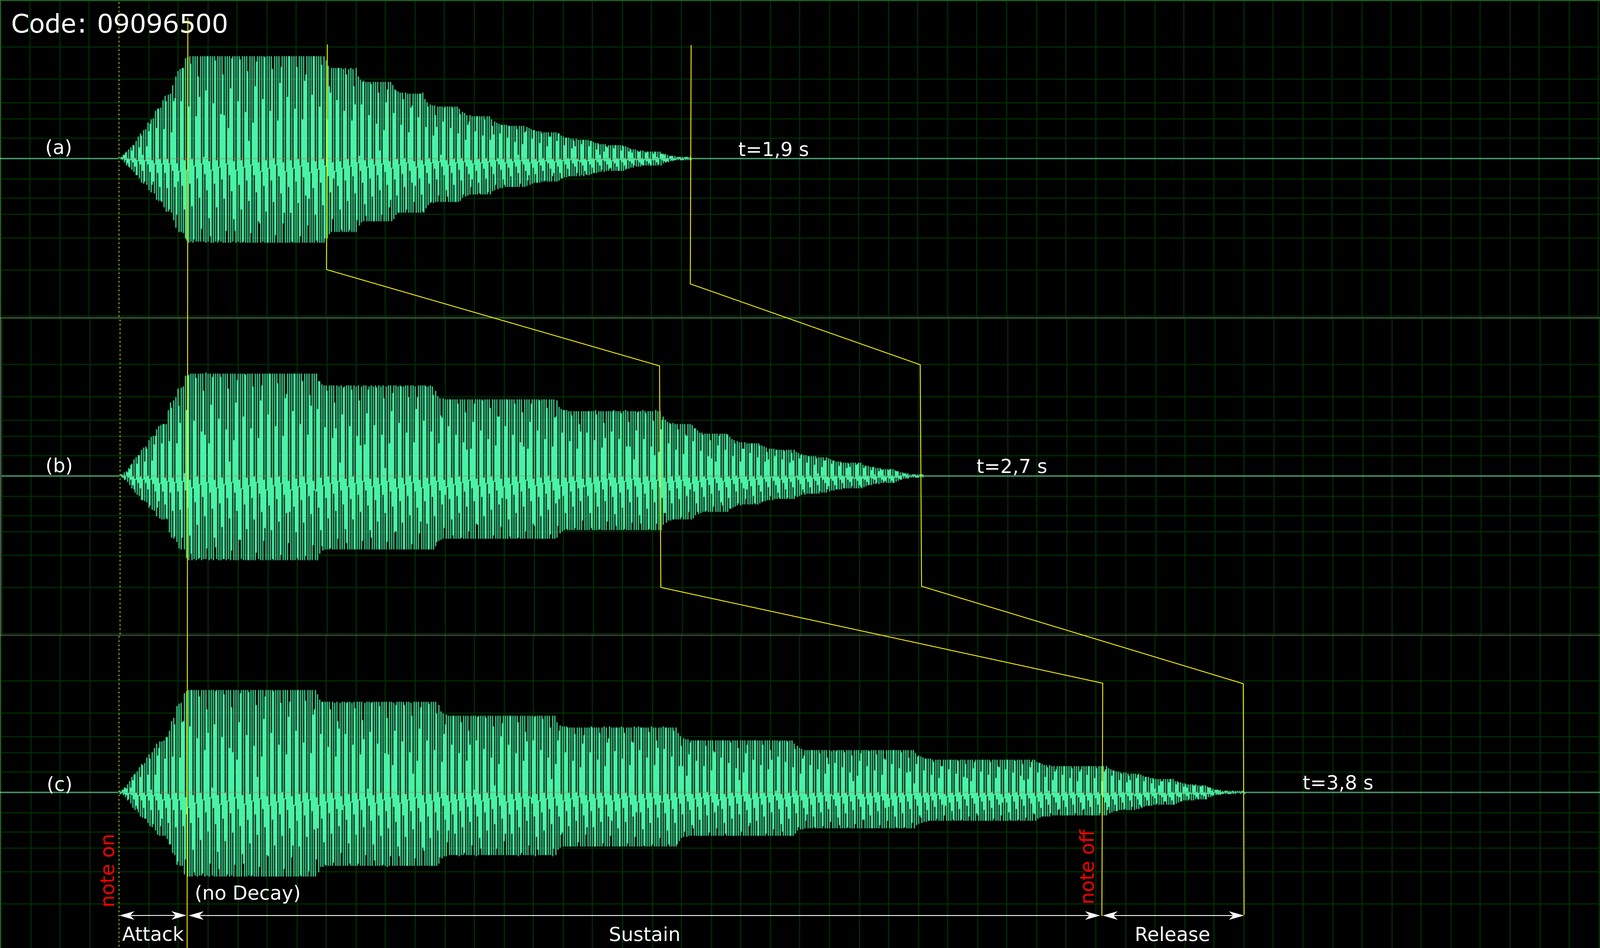Click the '(no Decay)' annotation
This screenshot has height=948, width=1600.
247,893
